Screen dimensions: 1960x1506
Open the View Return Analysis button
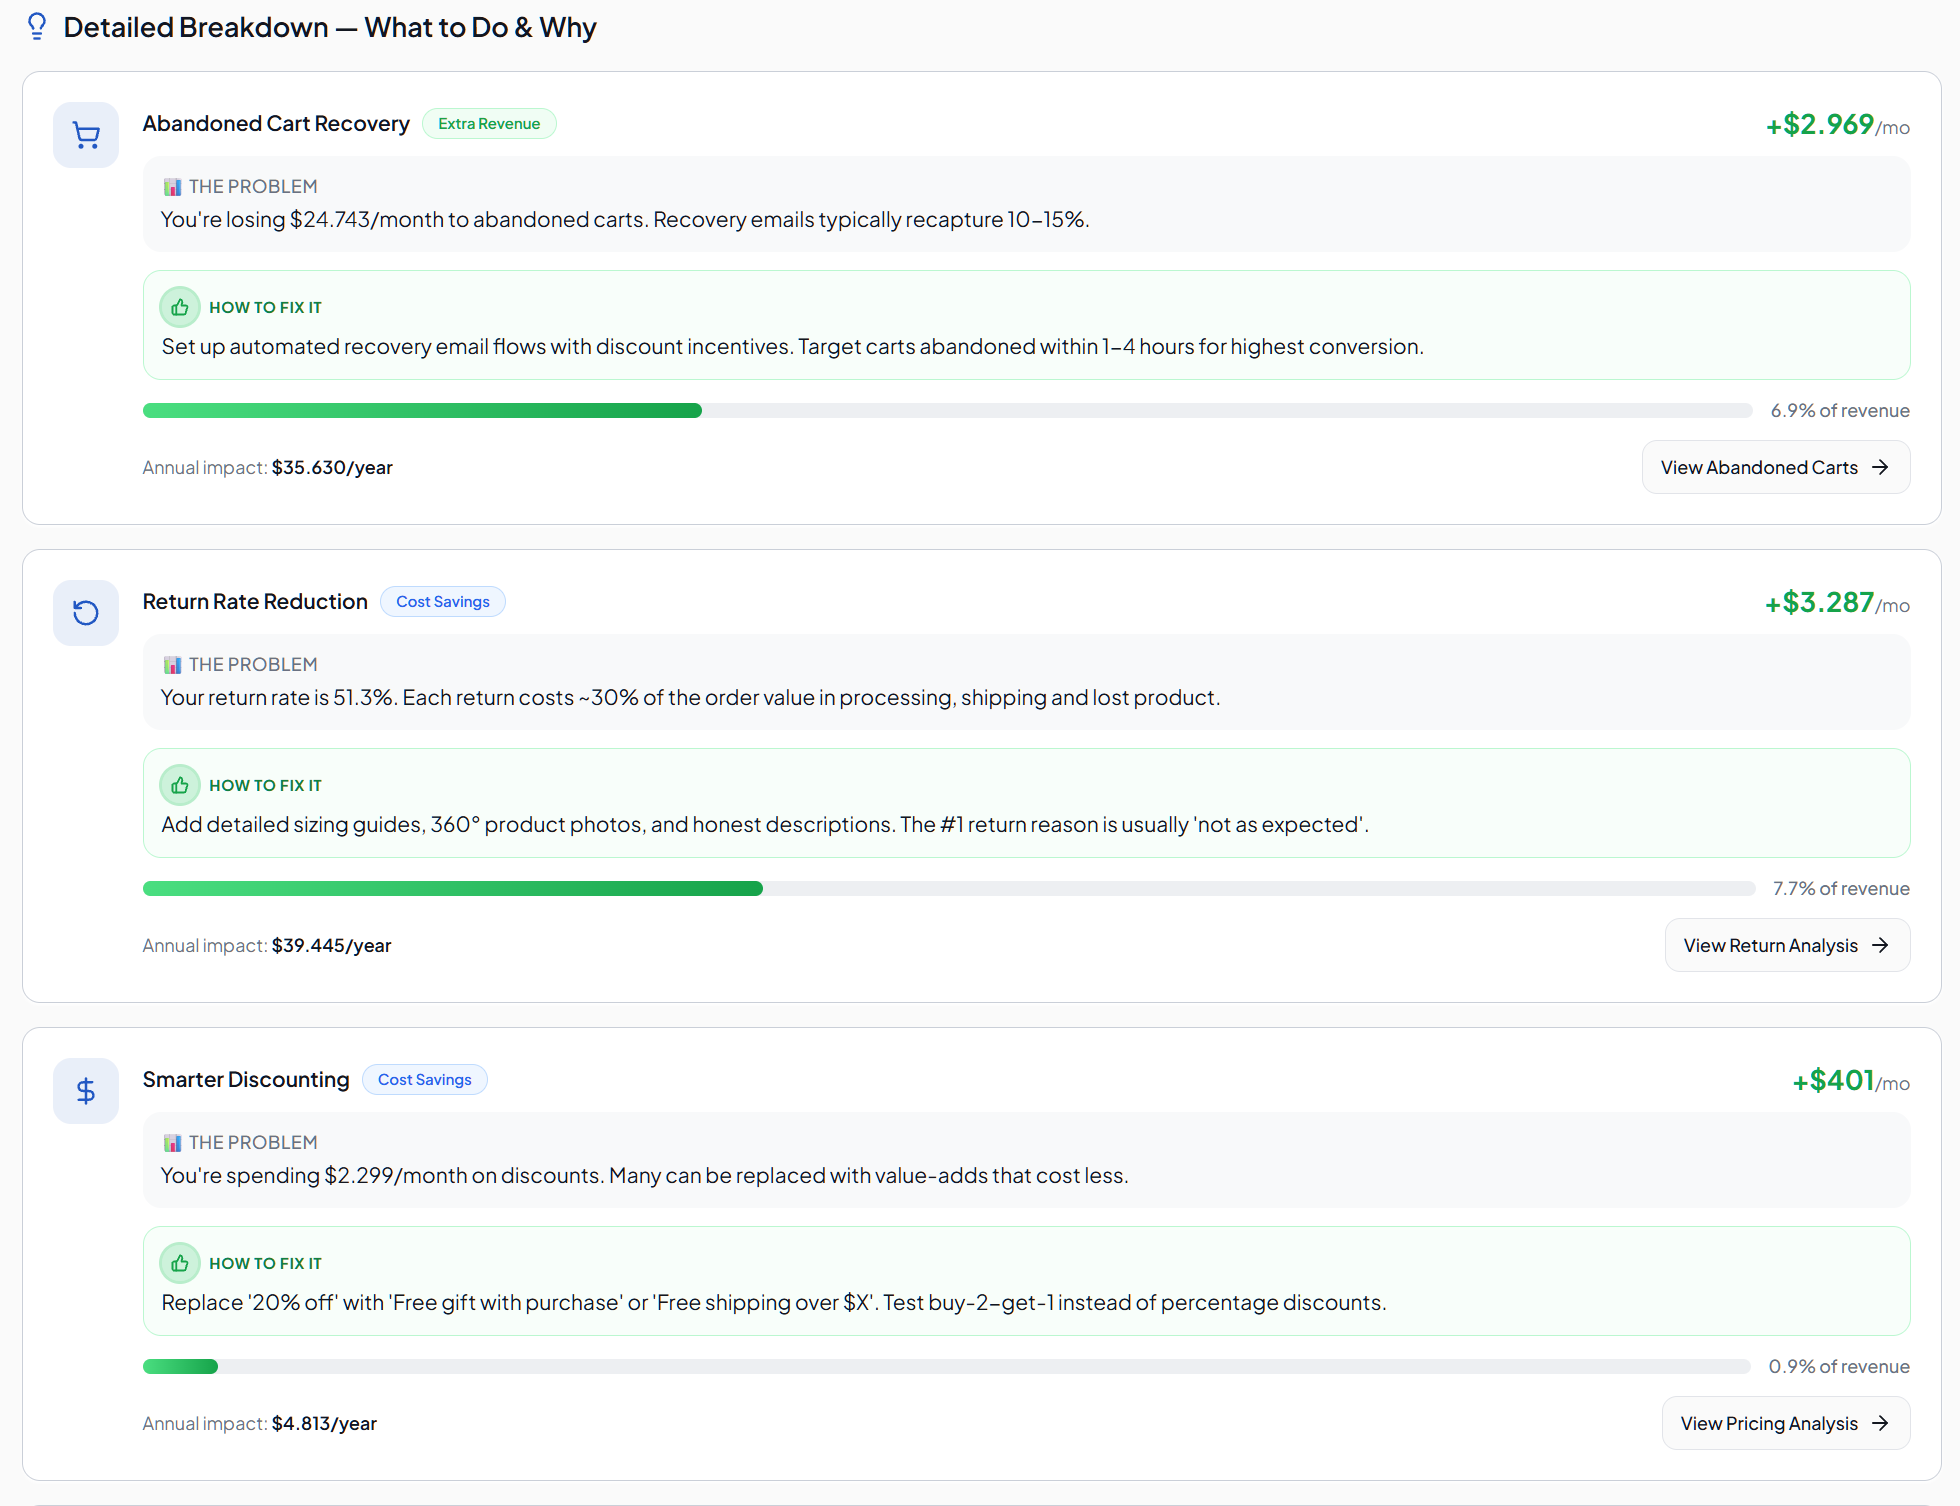tap(1787, 945)
